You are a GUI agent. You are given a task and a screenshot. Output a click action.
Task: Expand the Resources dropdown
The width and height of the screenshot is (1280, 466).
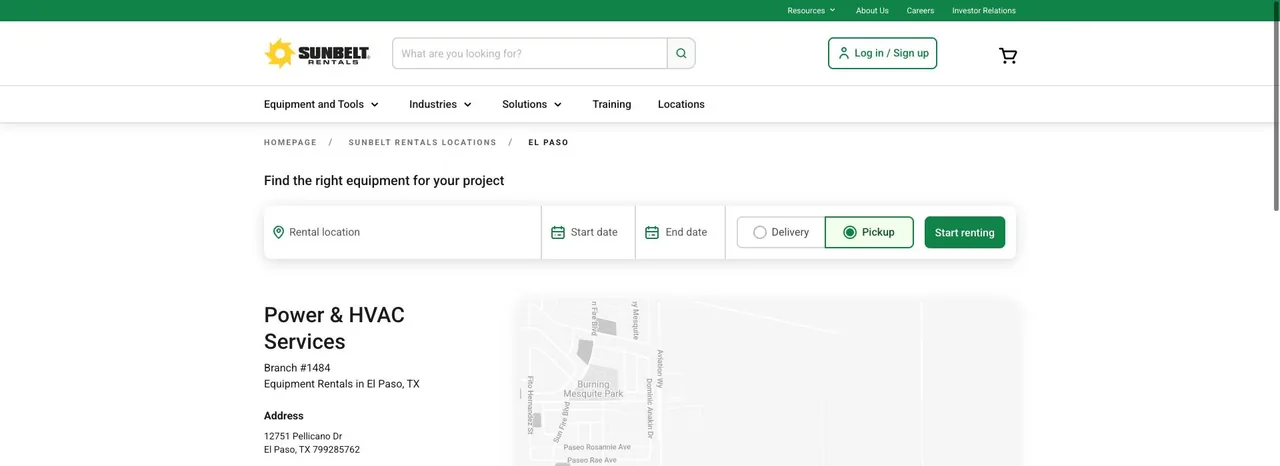811,10
